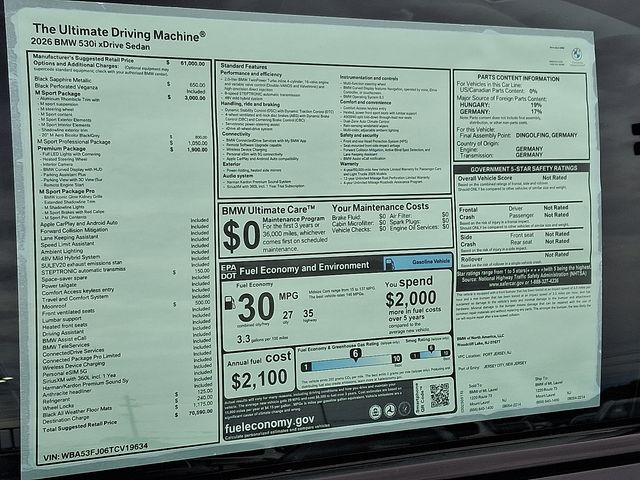This screenshot has height=480, width=640.
Task: Click 'Instrumentation and controls' subheading
Action: (x=369, y=78)
